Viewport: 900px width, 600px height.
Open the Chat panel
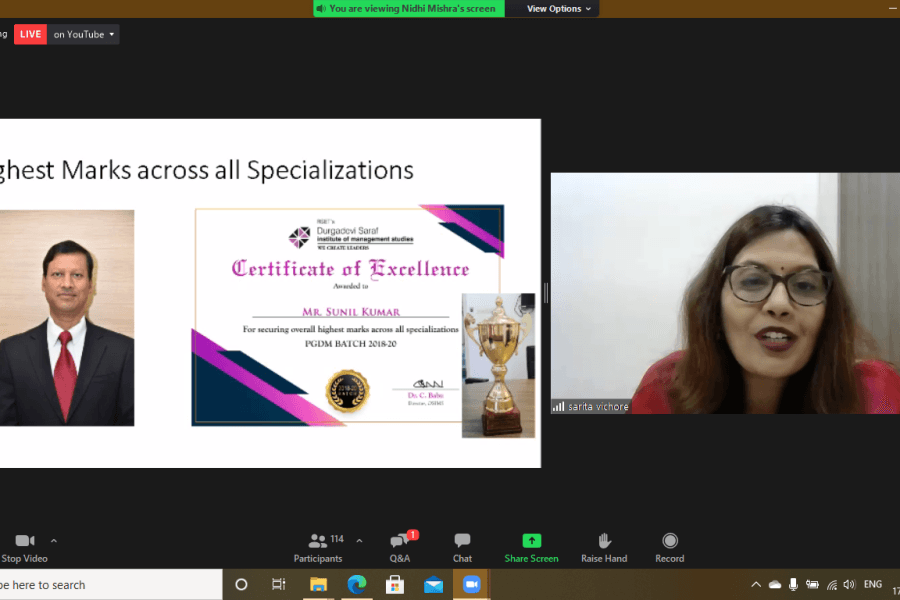462,548
